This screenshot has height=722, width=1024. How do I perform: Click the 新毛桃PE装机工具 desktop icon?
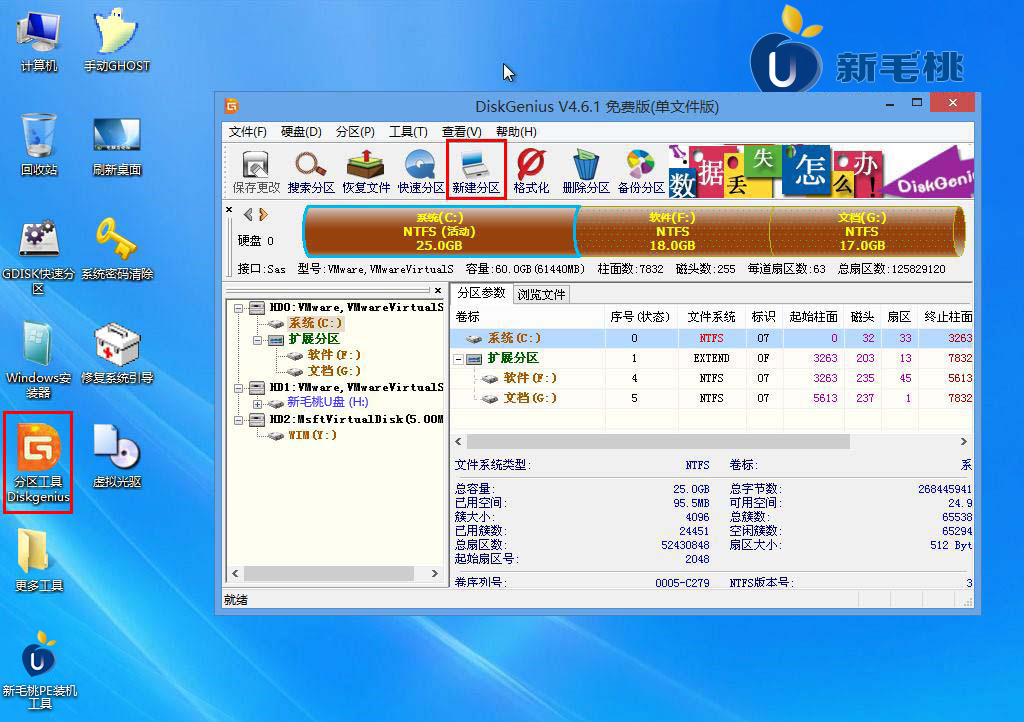click(x=39, y=670)
